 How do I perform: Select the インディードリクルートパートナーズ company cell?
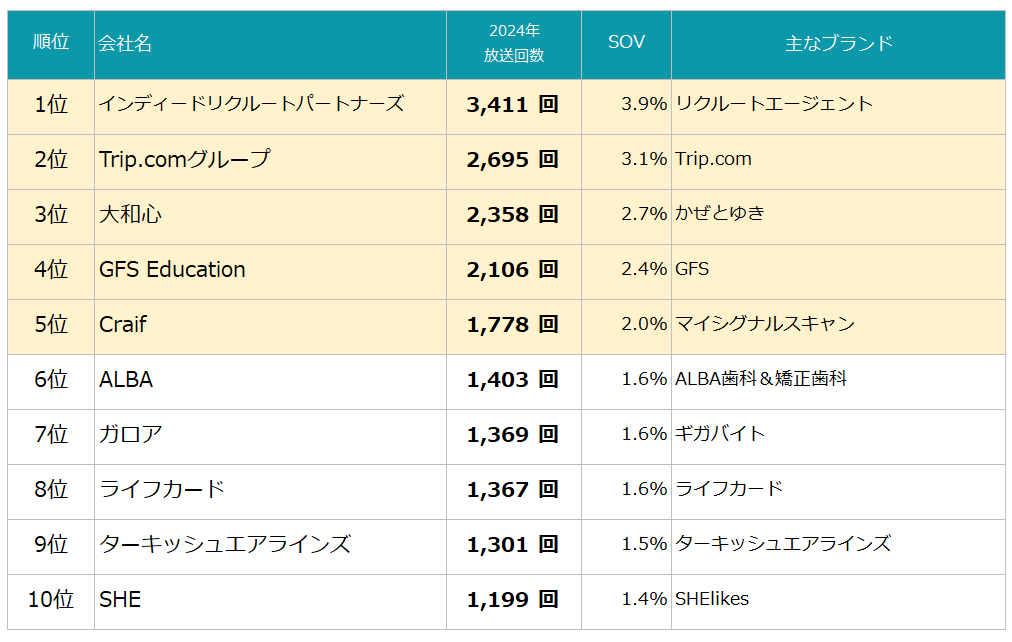tap(251, 104)
